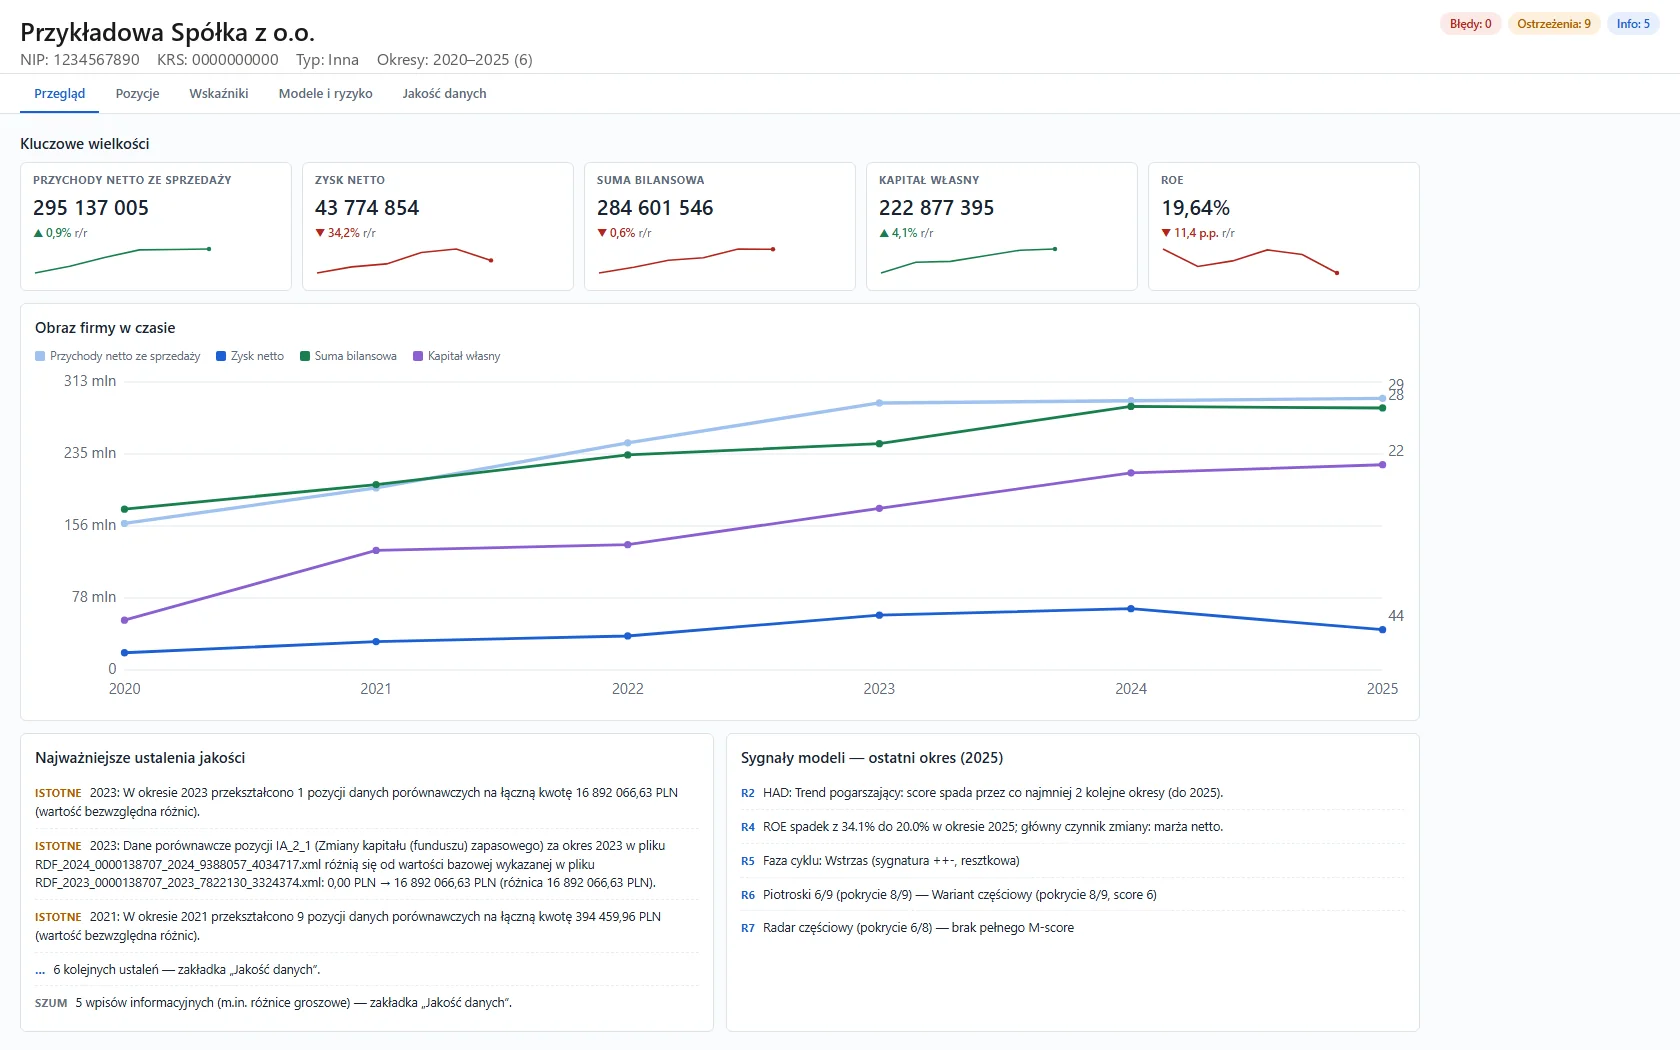
Task: Toggle Przychody netto ze sprzedaży legend swatch
Action: (x=40, y=356)
